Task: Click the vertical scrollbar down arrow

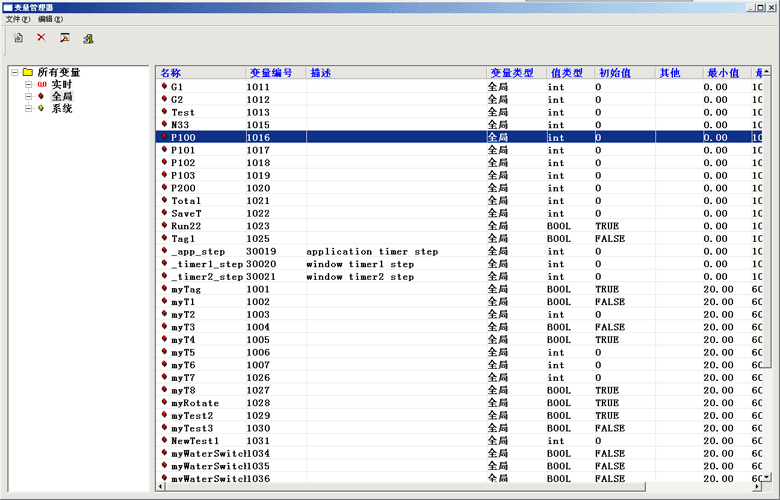Action: [767, 475]
